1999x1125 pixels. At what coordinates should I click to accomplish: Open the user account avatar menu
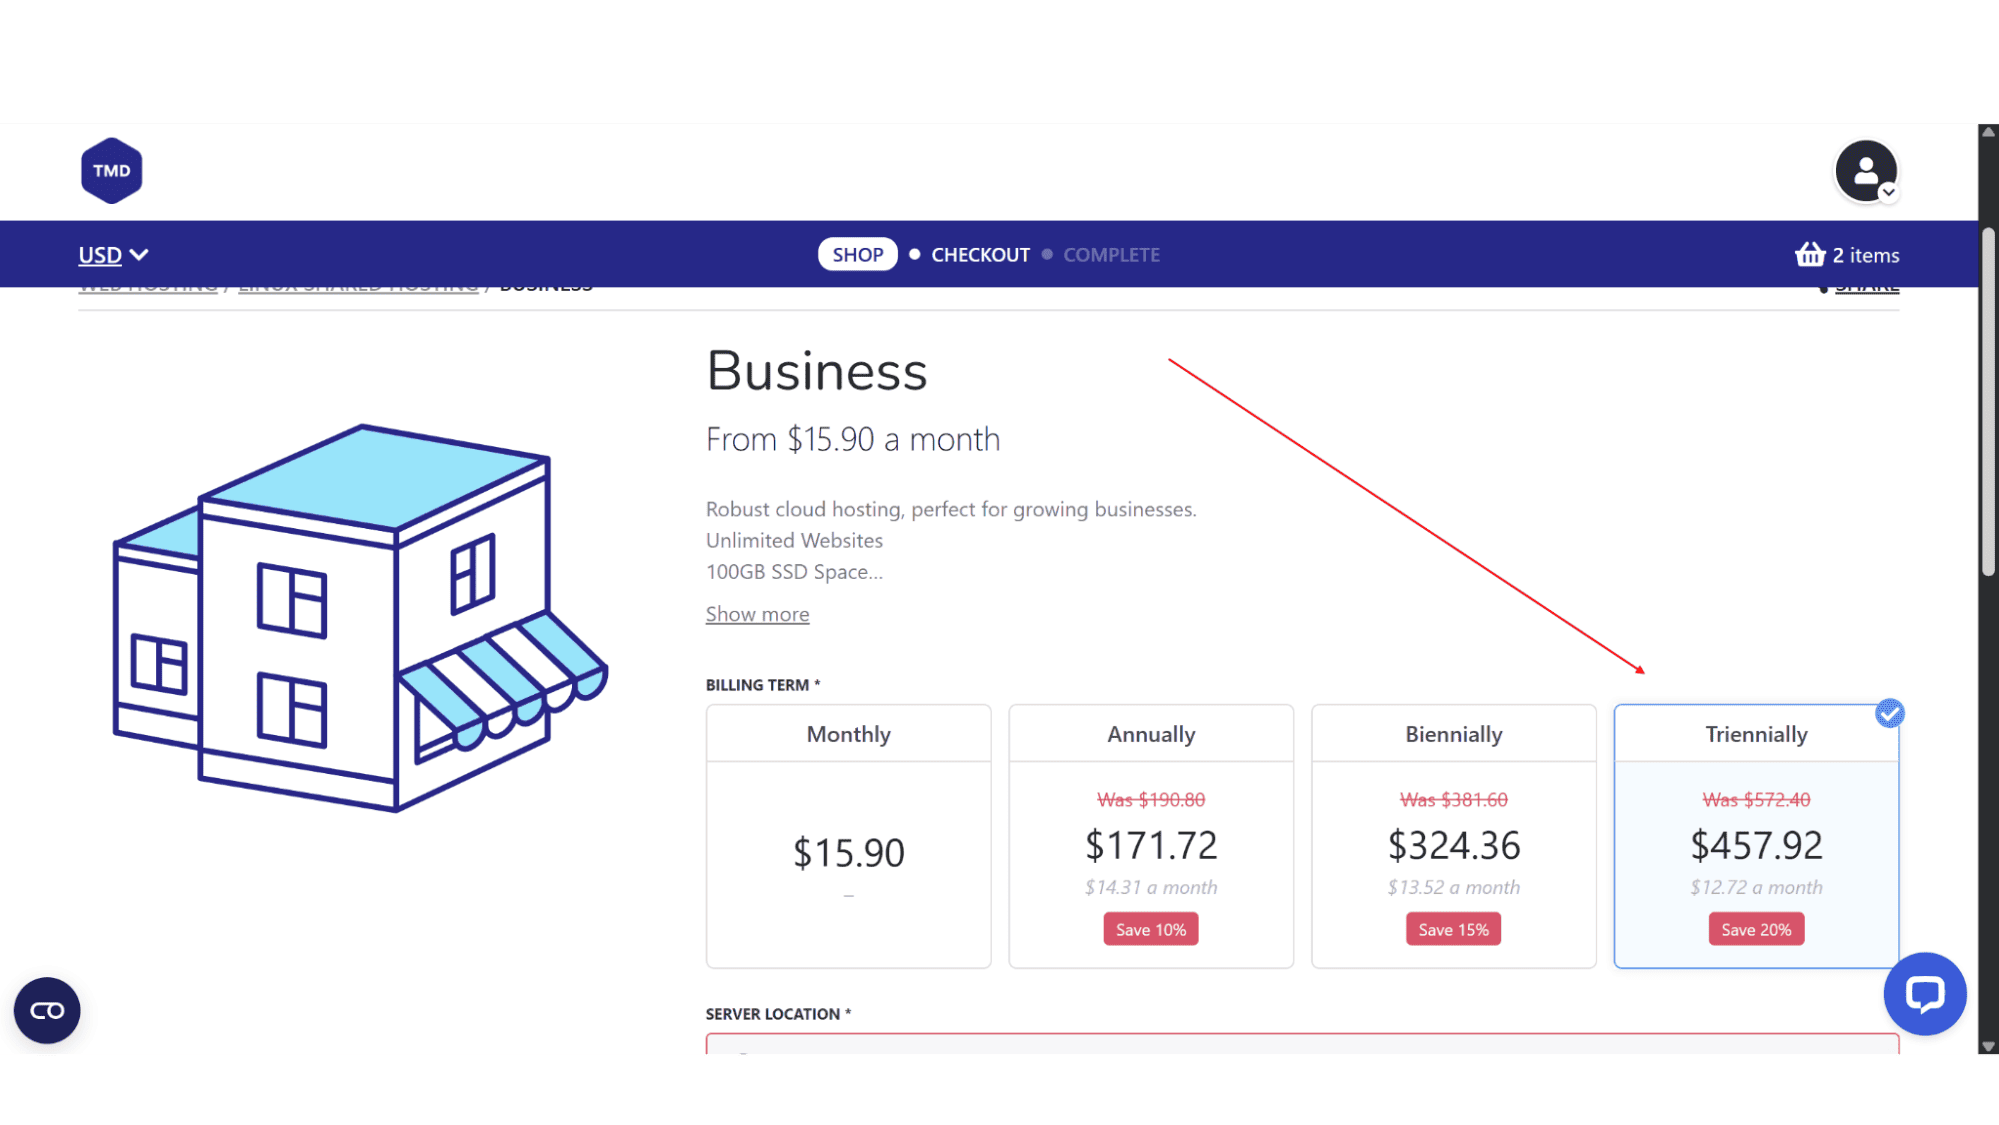(1866, 172)
